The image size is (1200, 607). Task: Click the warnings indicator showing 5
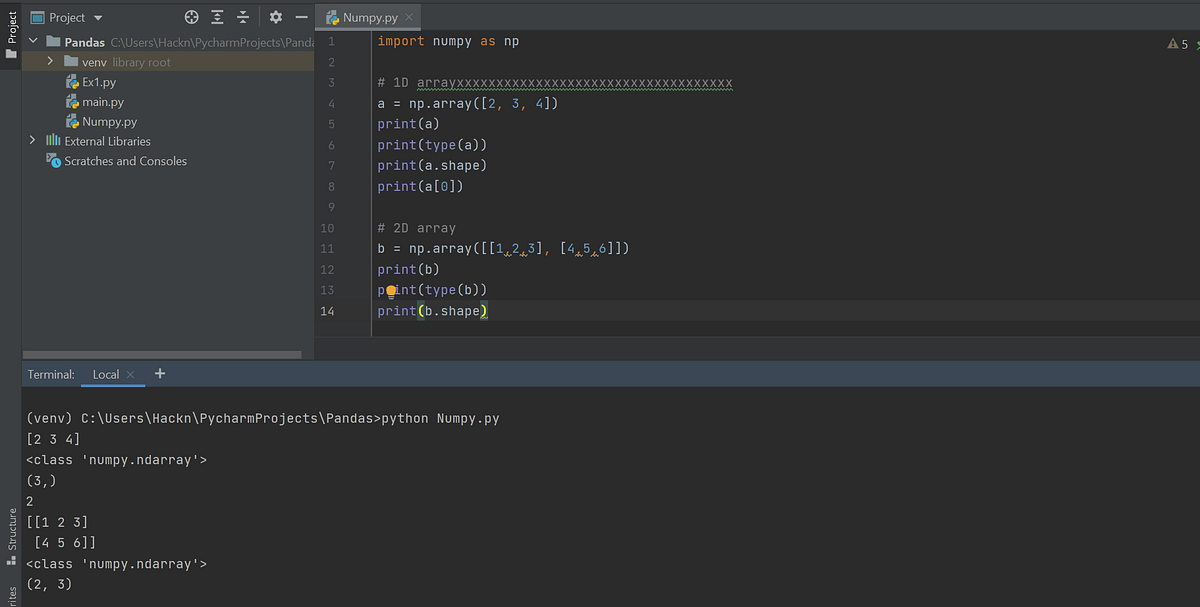1178,44
